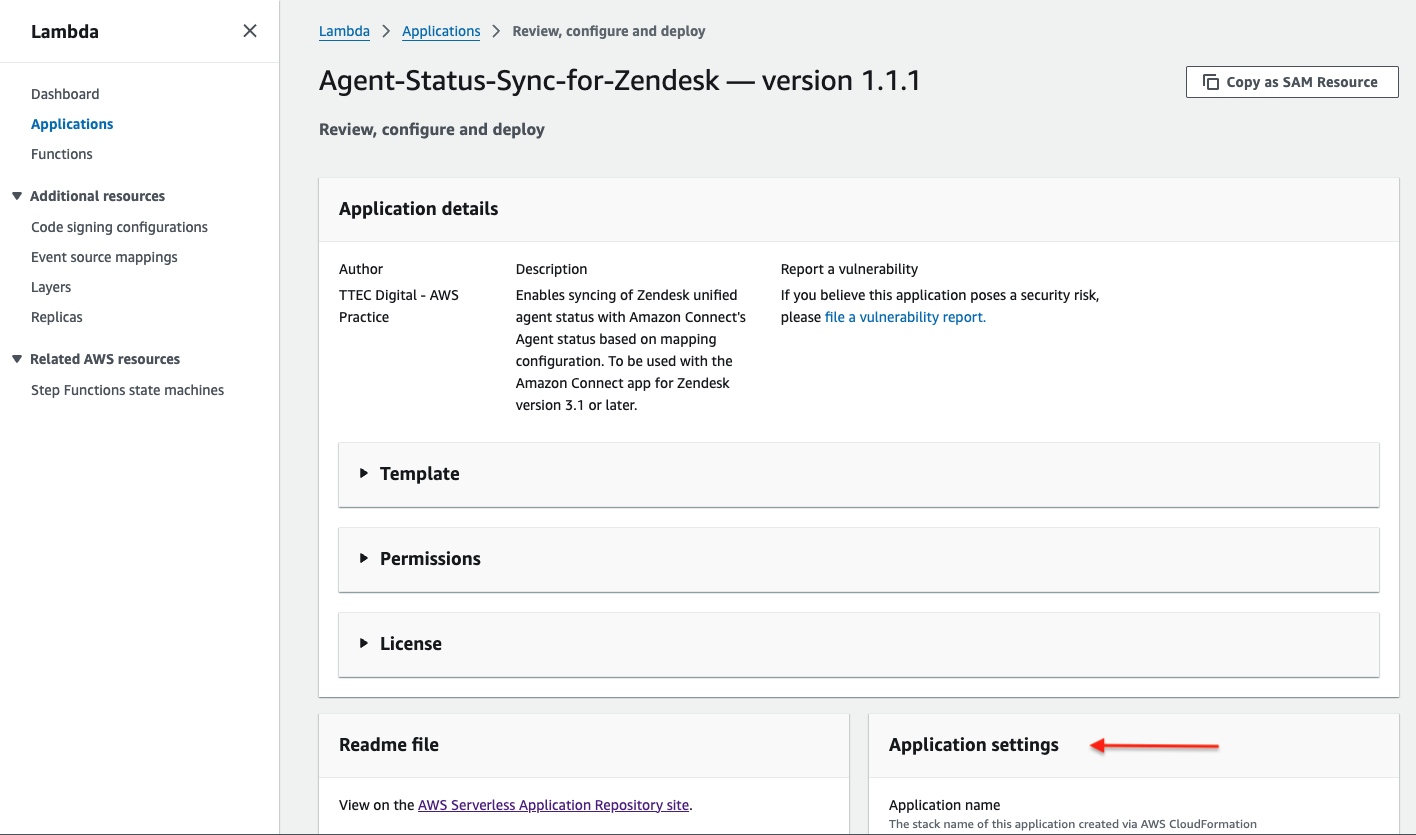Collapse the Related AWS resources section
Screen dimensions: 1416x835
[15, 358]
